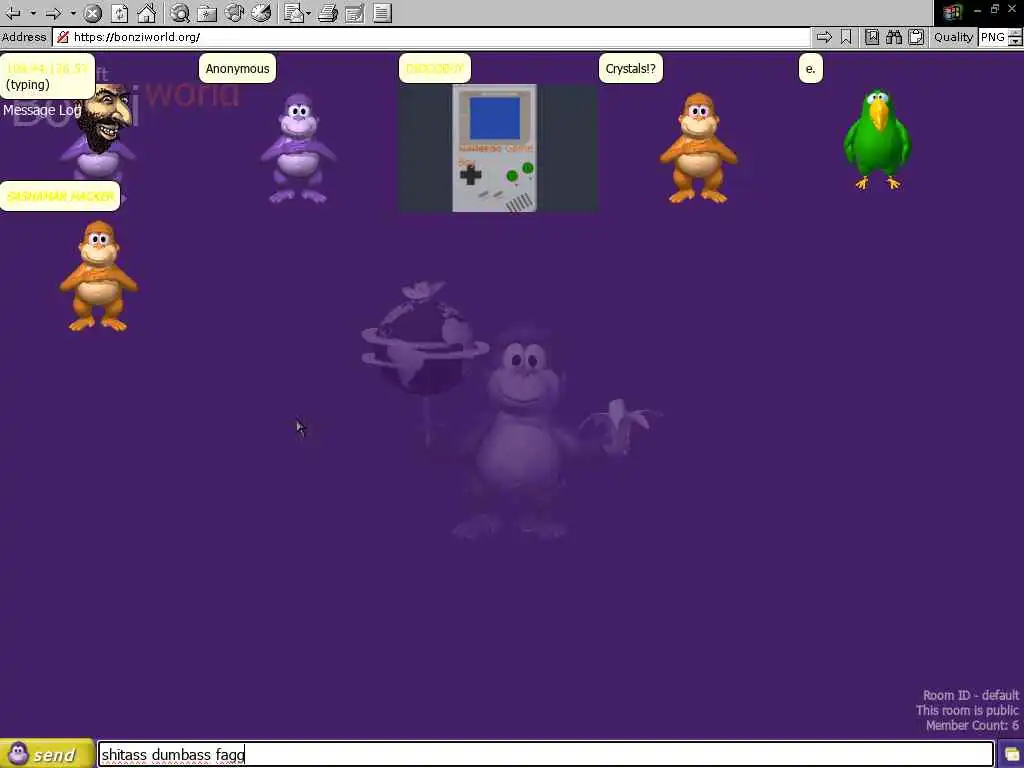Go forward with the Forward arrow
Viewport: 1024px width, 768px height.
point(54,12)
